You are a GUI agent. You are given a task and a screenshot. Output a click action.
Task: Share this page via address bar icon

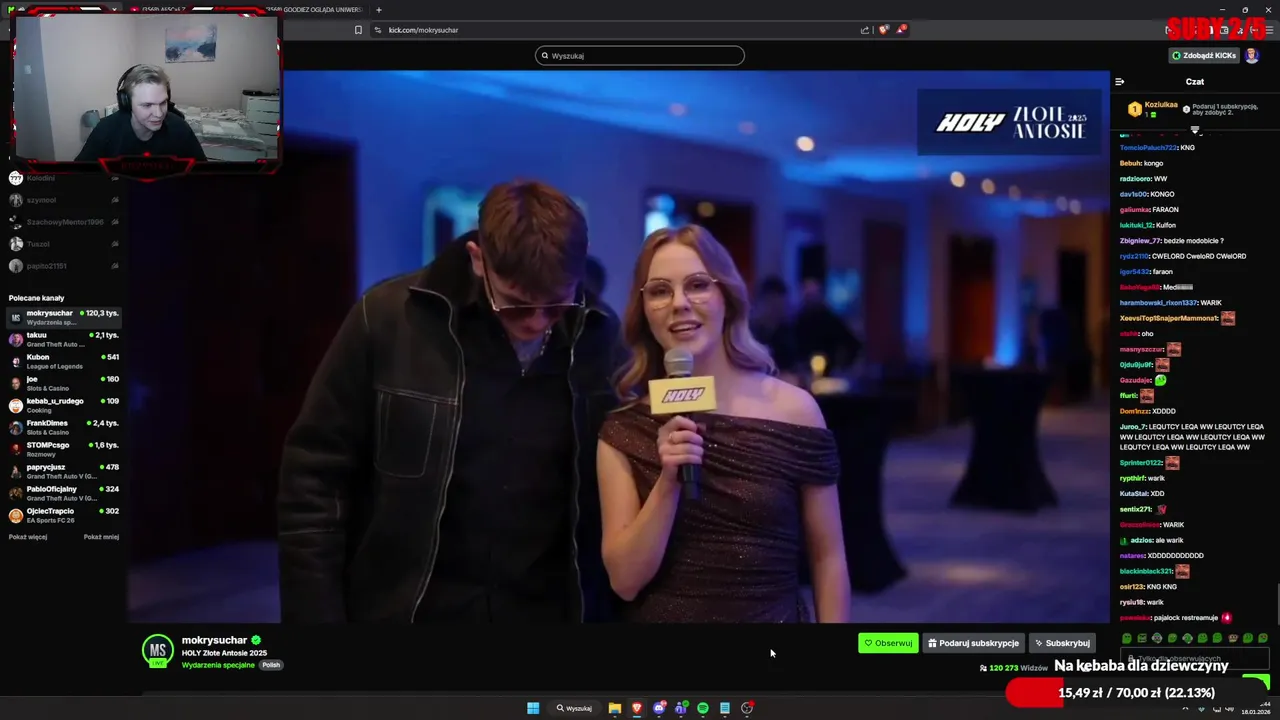coord(865,30)
